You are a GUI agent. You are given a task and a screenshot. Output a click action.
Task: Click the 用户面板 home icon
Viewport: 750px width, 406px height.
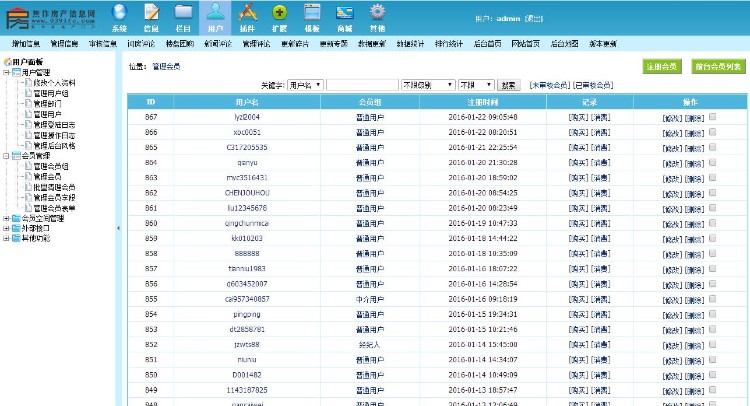point(7,62)
